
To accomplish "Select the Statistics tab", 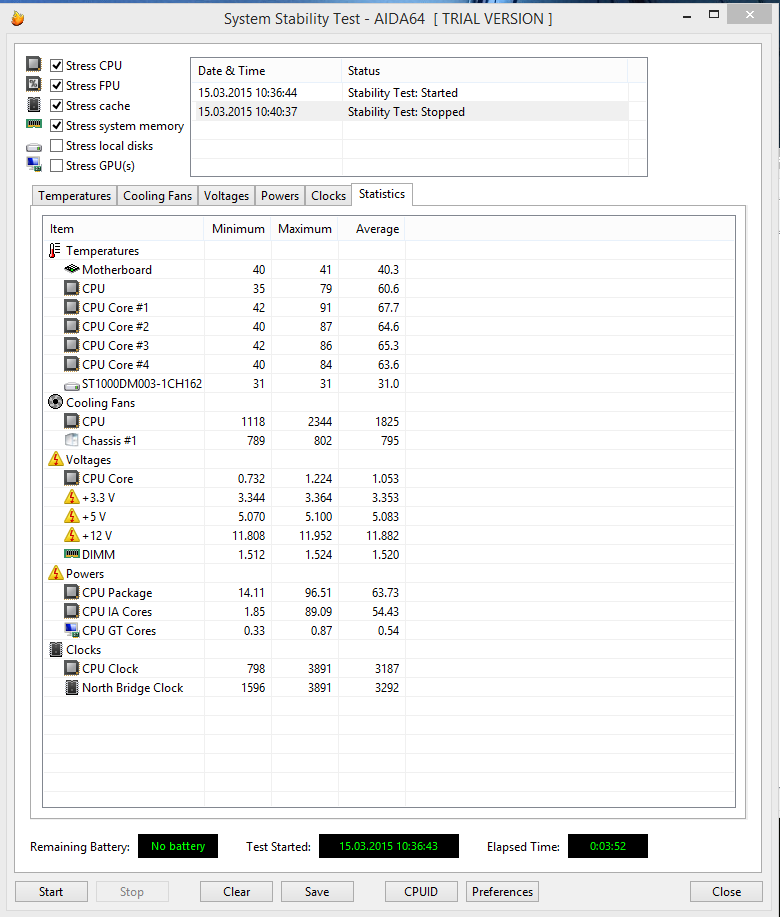I will [382, 194].
